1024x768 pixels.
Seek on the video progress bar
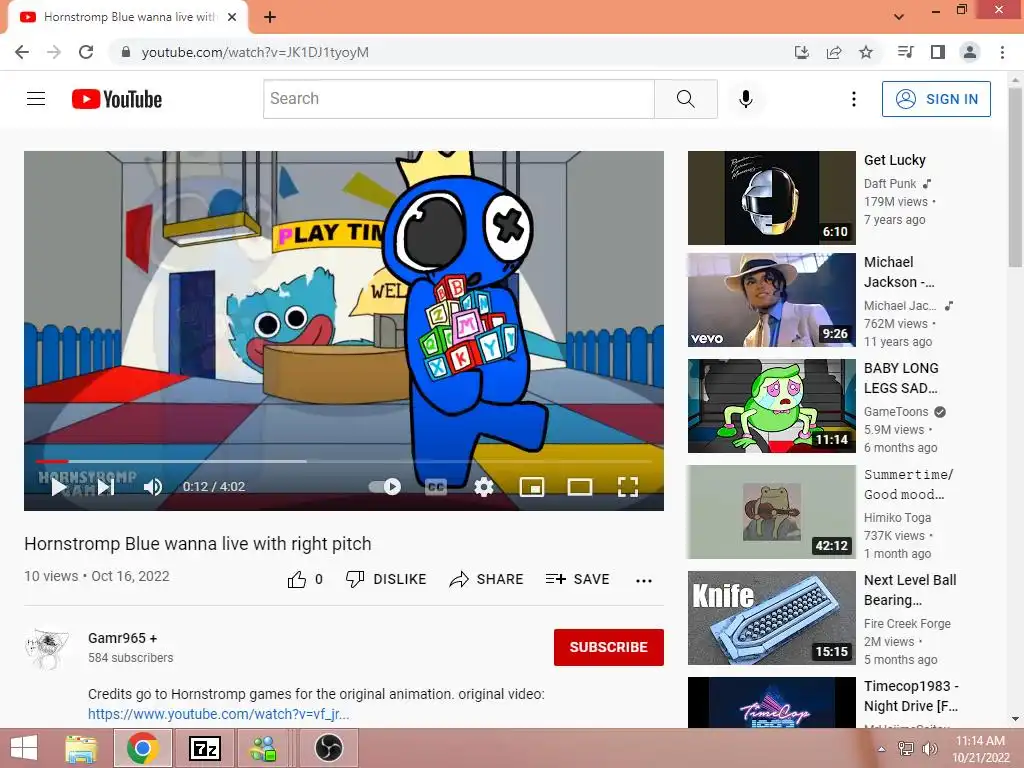point(344,461)
